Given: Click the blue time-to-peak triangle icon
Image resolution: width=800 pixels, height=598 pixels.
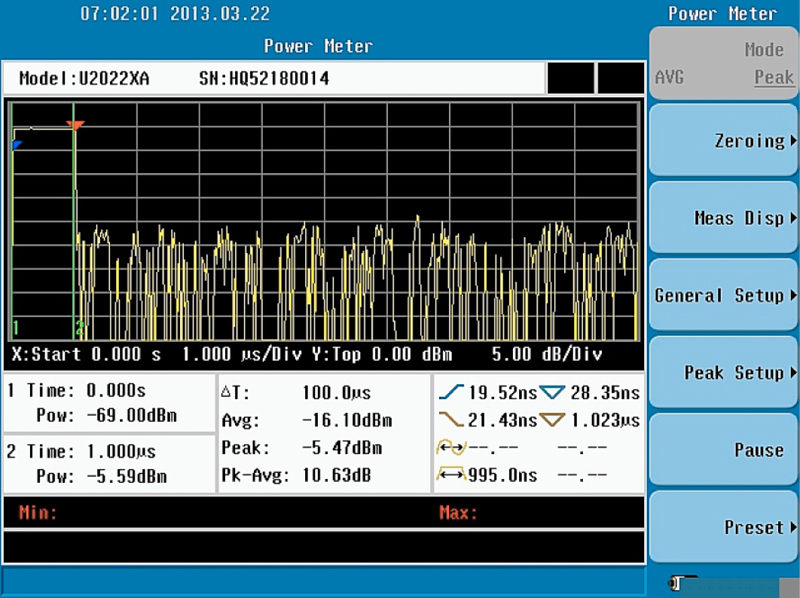Looking at the screenshot, I should click(x=552, y=393).
